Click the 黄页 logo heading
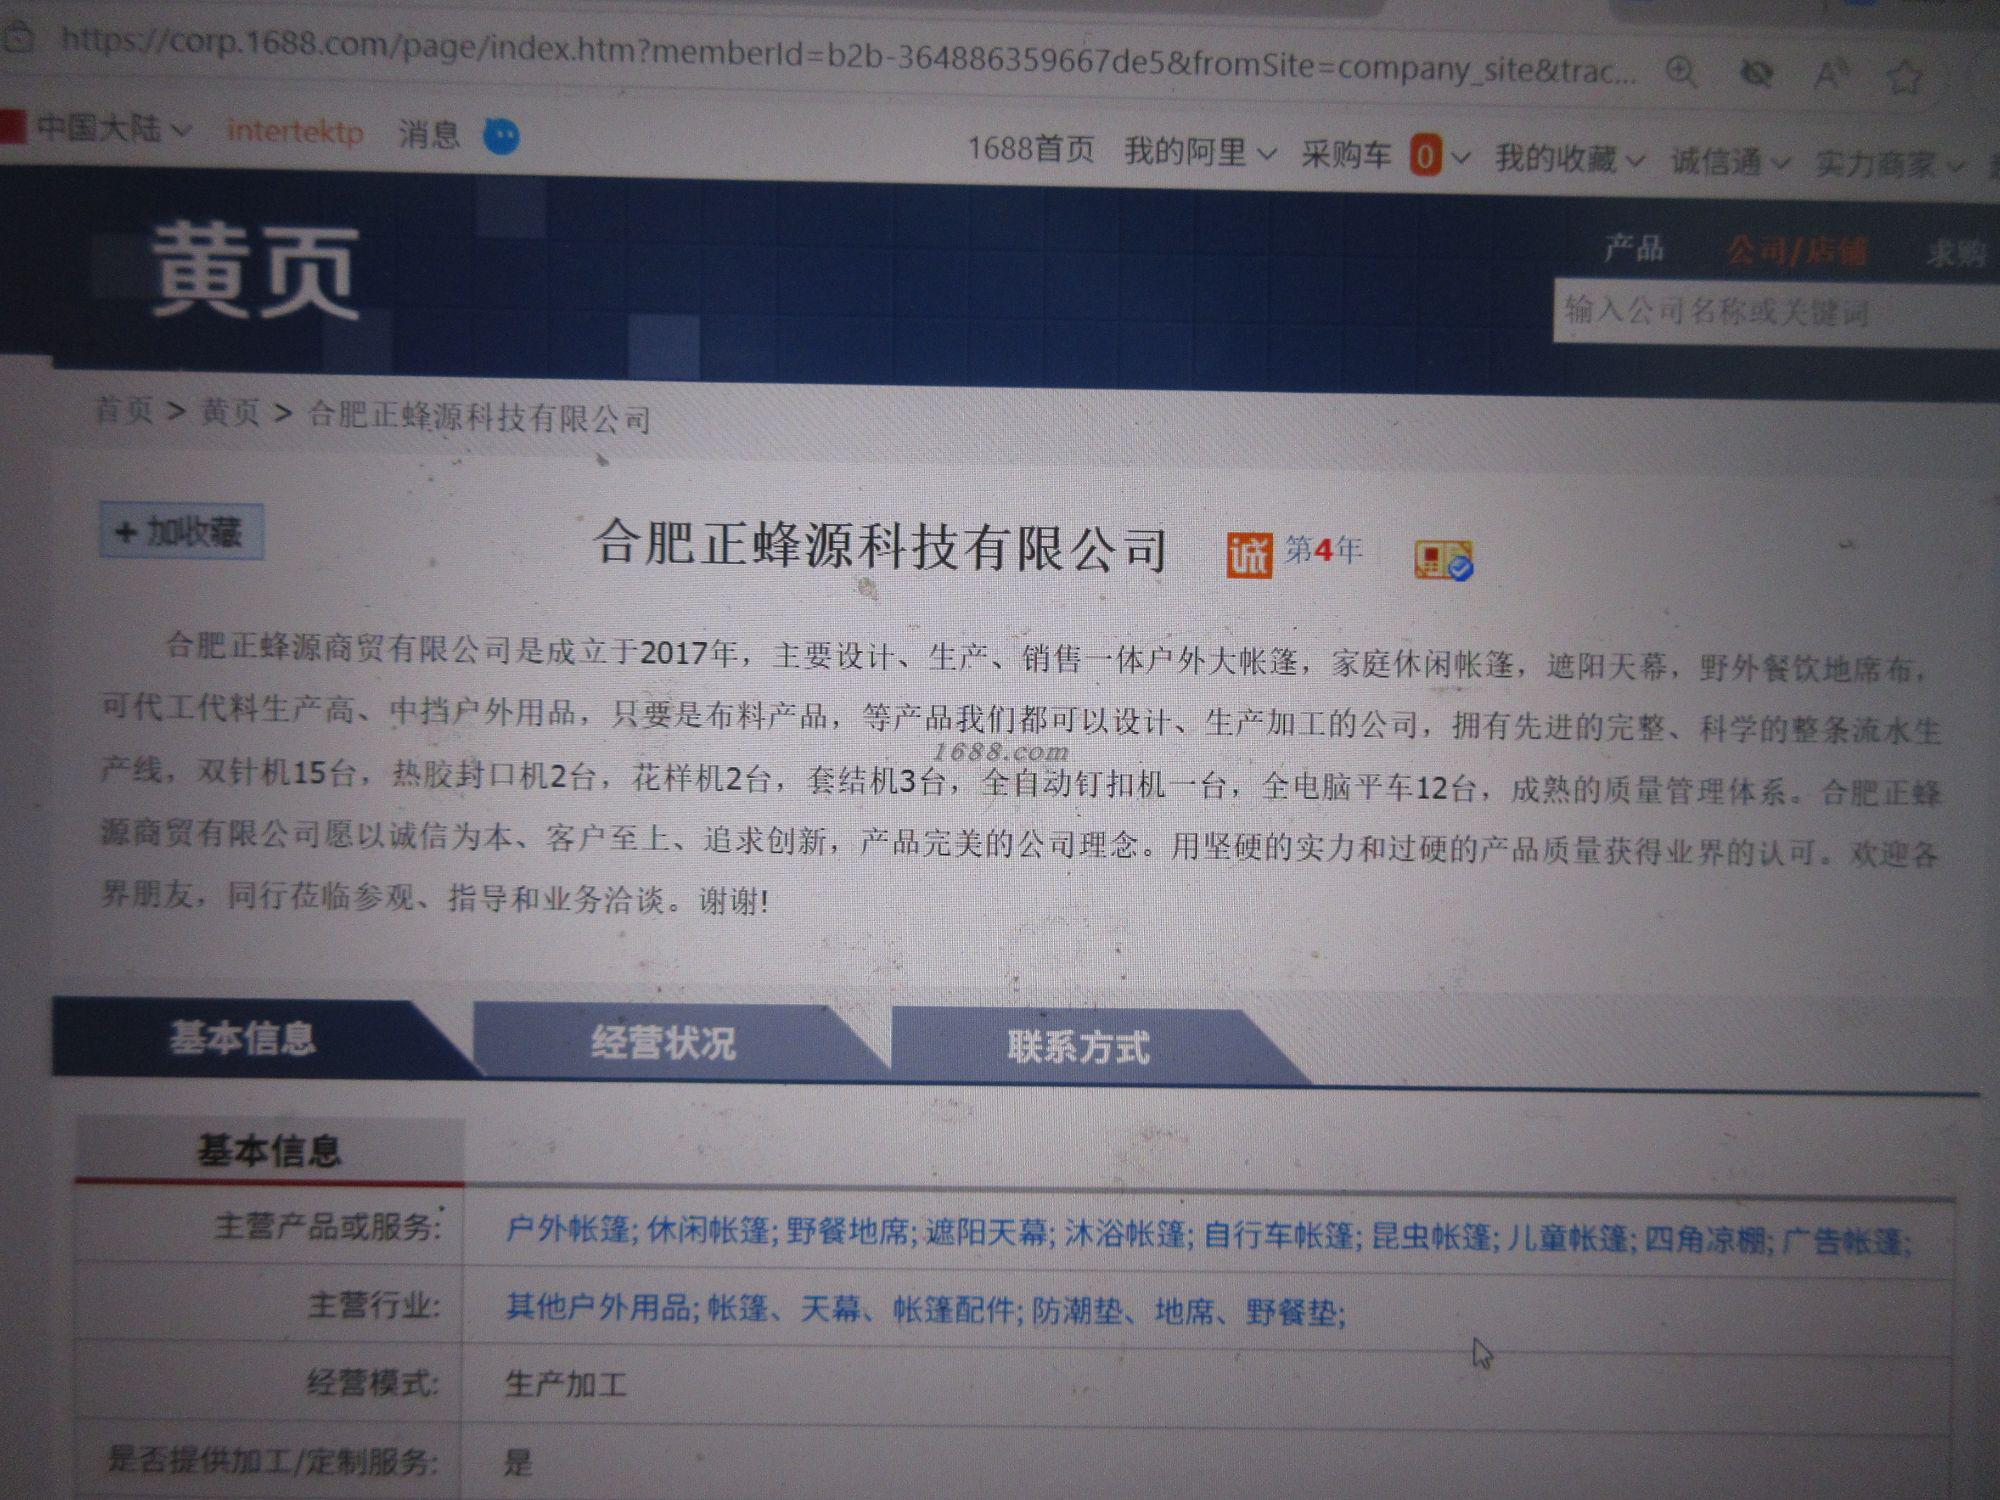The image size is (2000, 1500). tap(256, 271)
